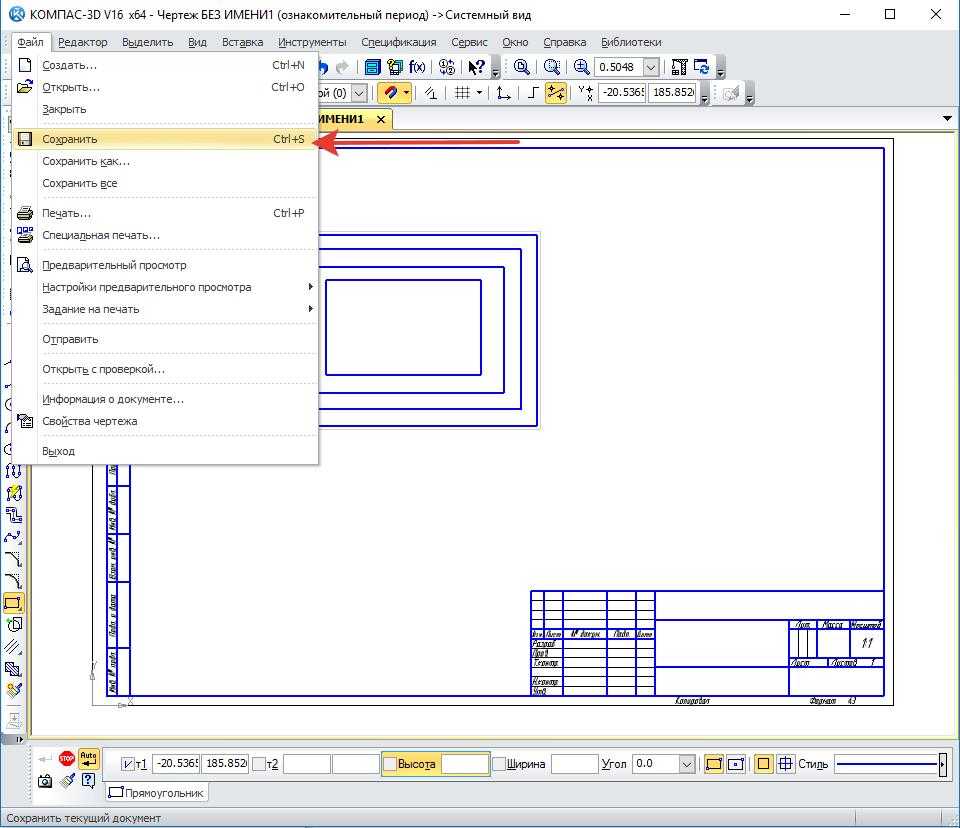Open the Стиль line style dropdown
The height and width of the screenshot is (828, 960).
[x=942, y=764]
